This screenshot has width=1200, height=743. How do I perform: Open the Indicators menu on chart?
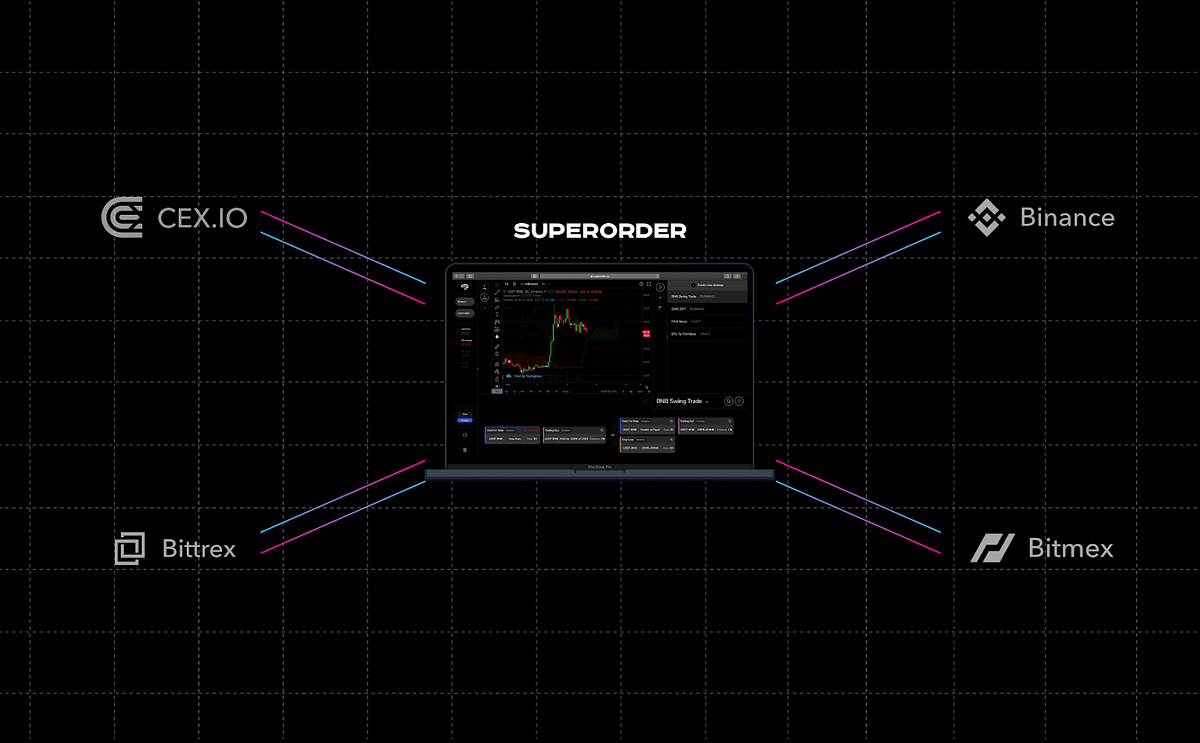coord(529,284)
